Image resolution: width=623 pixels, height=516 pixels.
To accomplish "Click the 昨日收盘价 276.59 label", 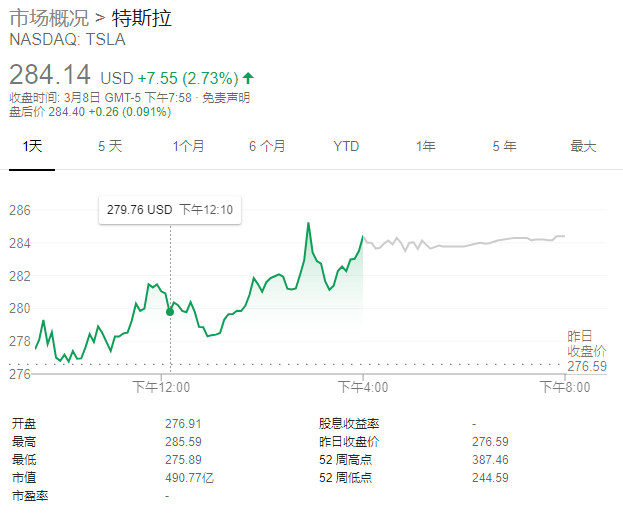I will 587,350.
